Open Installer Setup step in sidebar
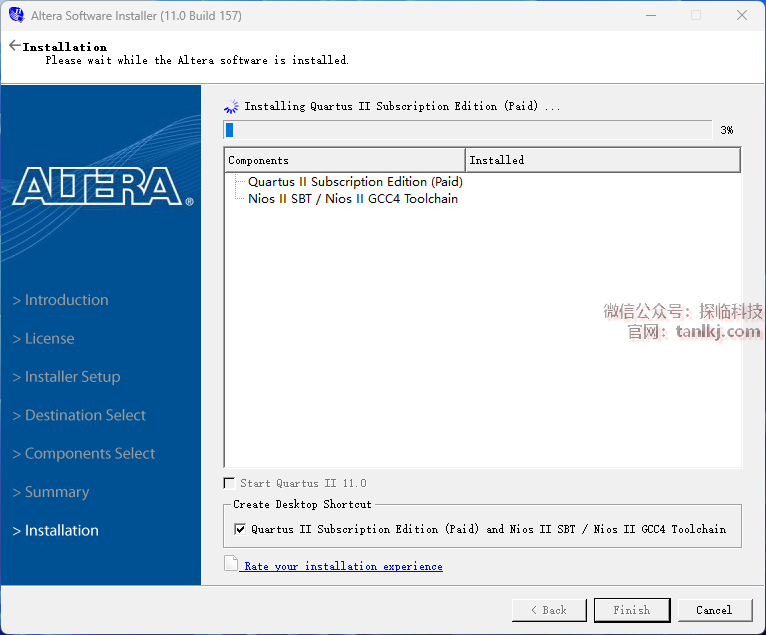This screenshot has height=635, width=766. click(72, 377)
